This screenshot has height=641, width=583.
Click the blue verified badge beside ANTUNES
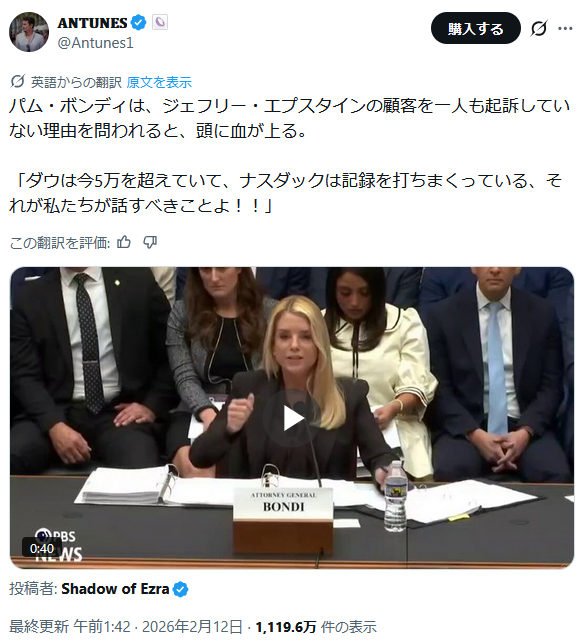coord(139,22)
